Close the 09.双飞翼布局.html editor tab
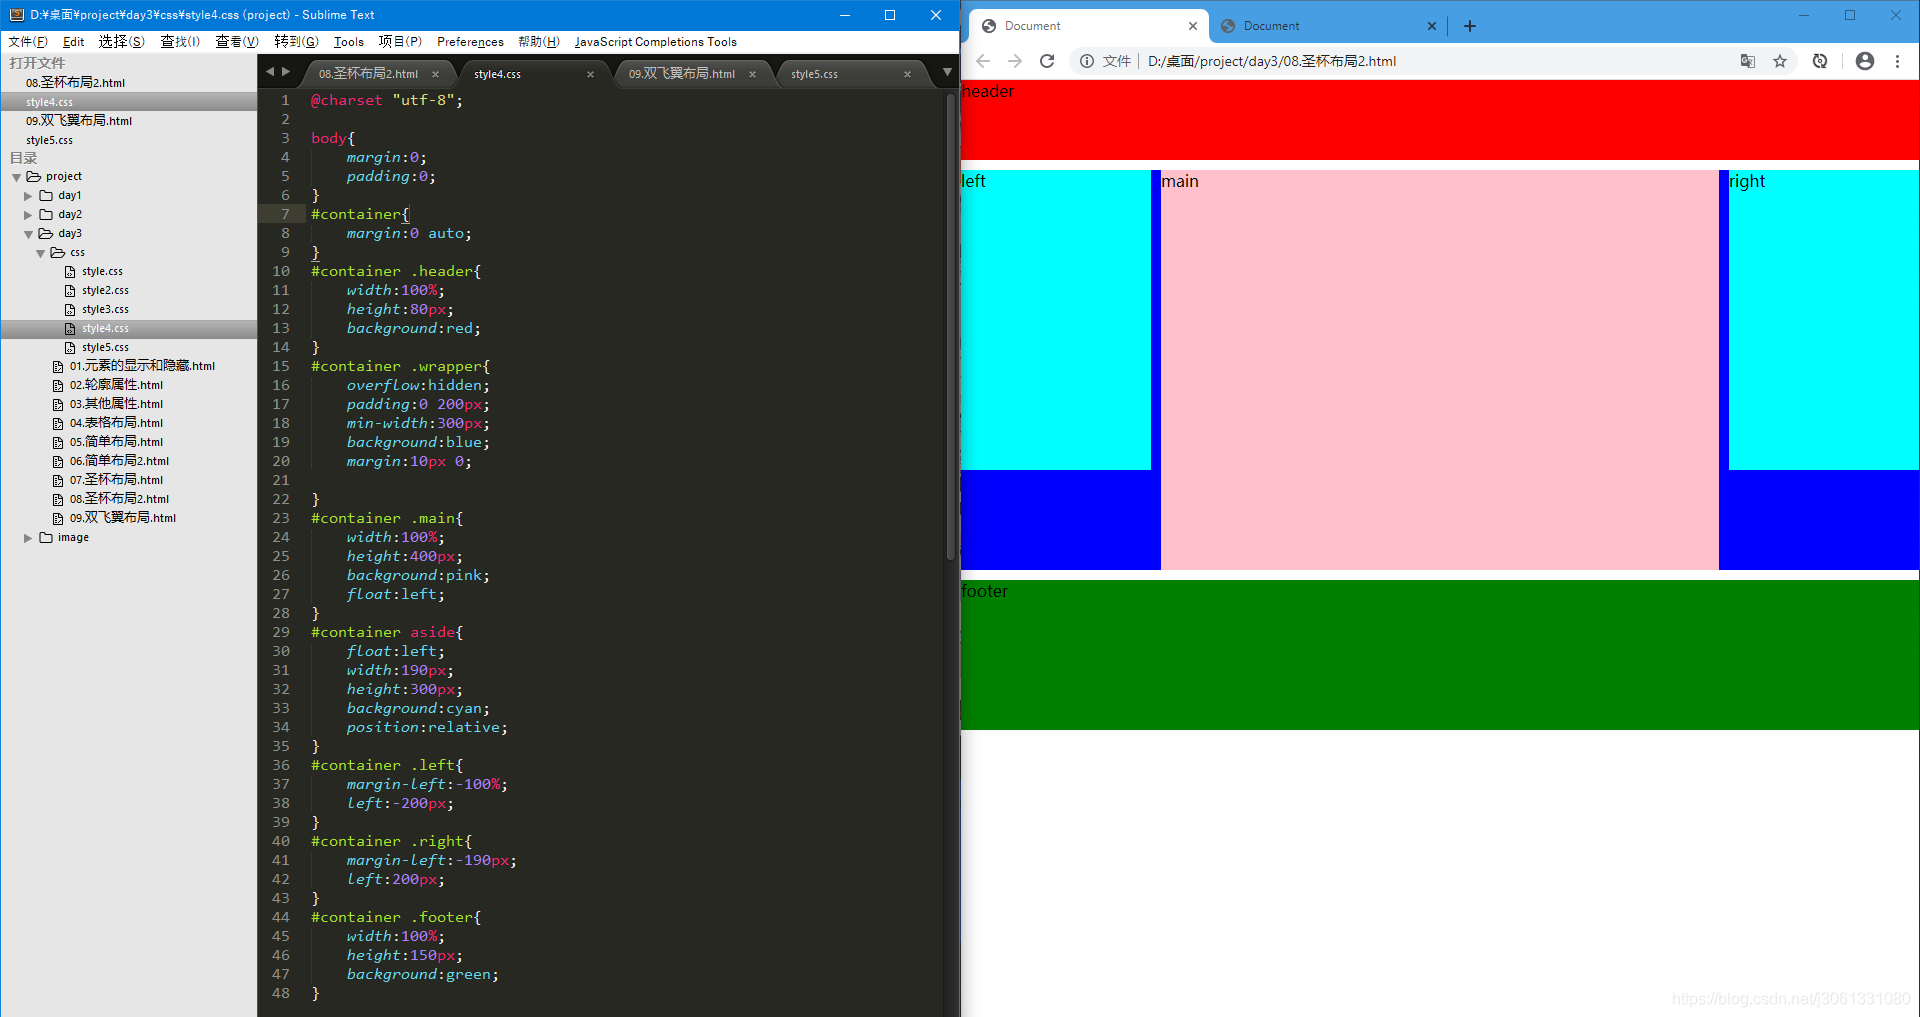This screenshot has height=1017, width=1920. 752,74
